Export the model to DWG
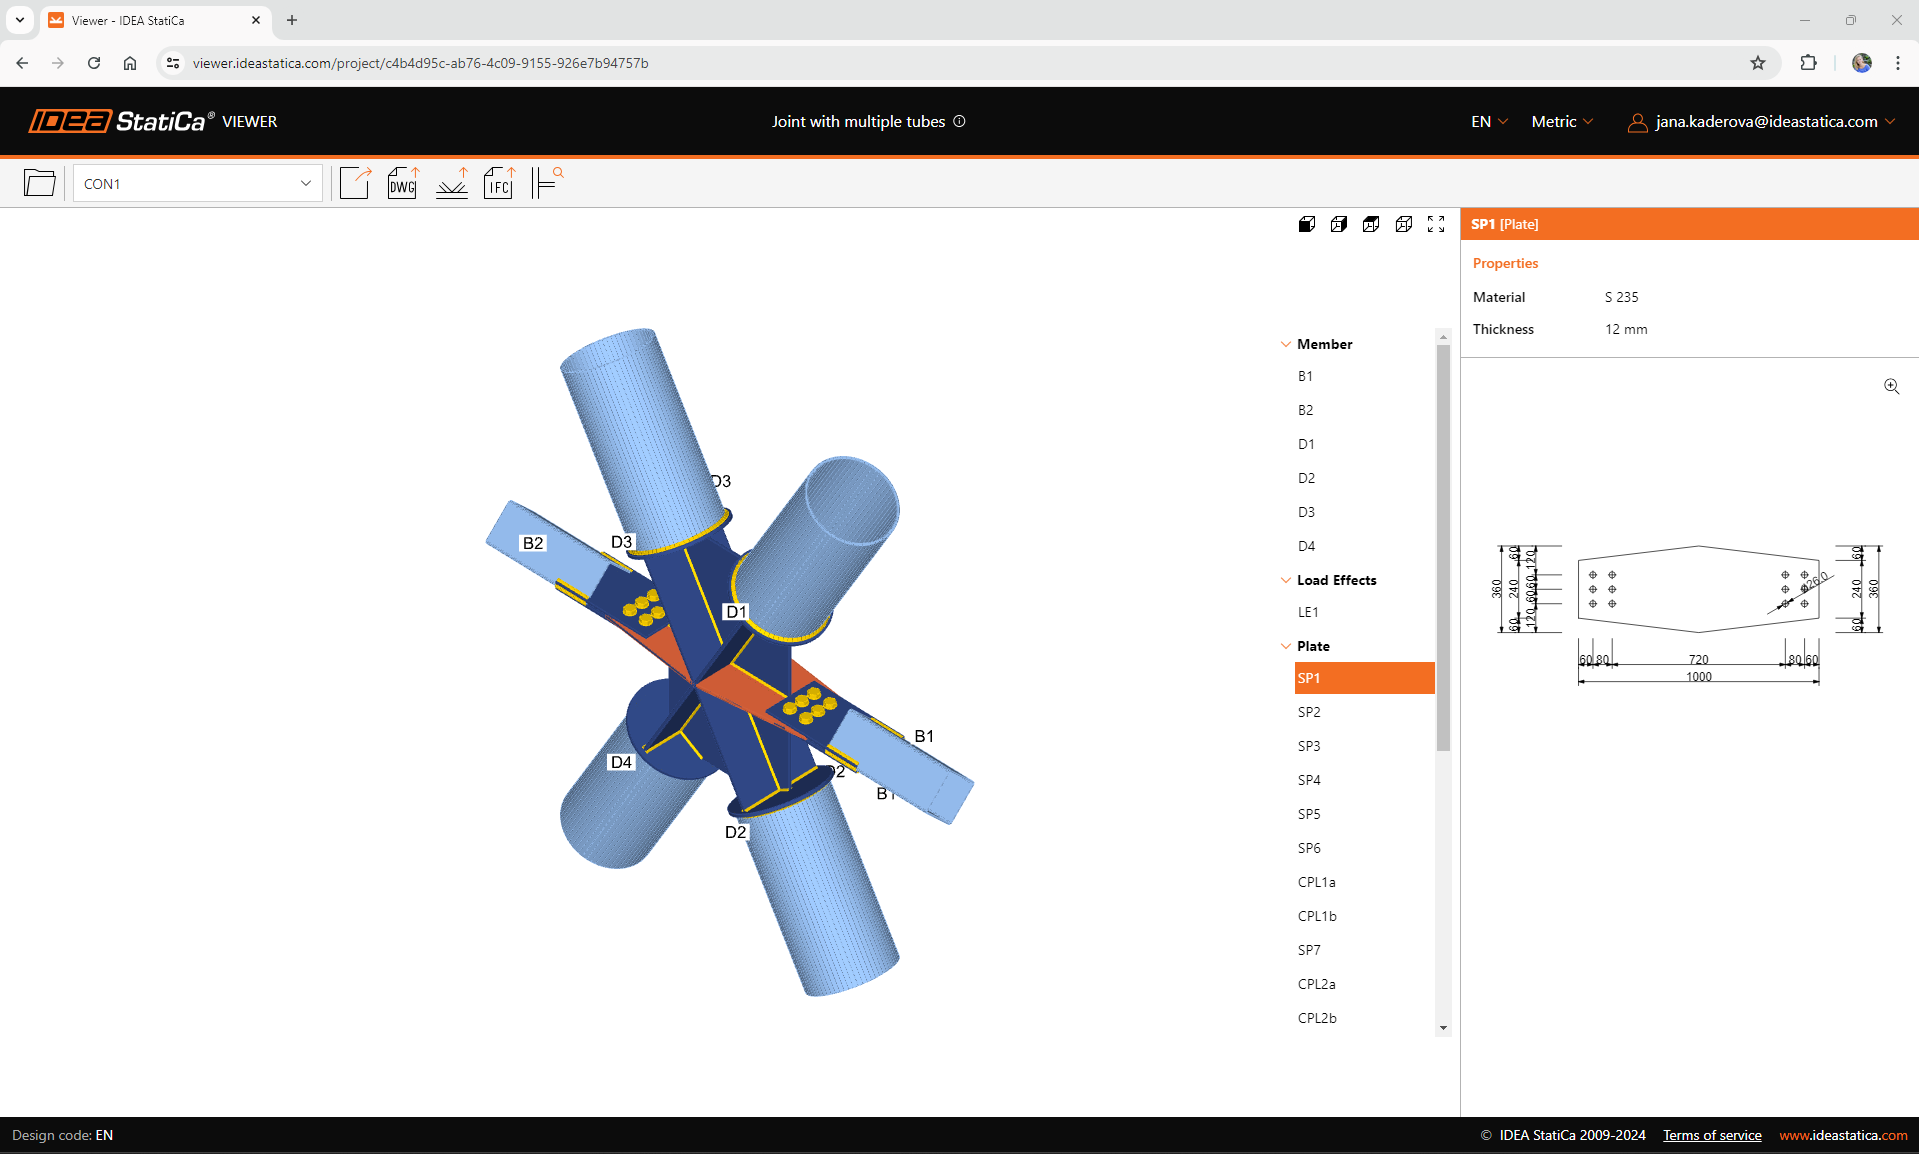 point(402,183)
